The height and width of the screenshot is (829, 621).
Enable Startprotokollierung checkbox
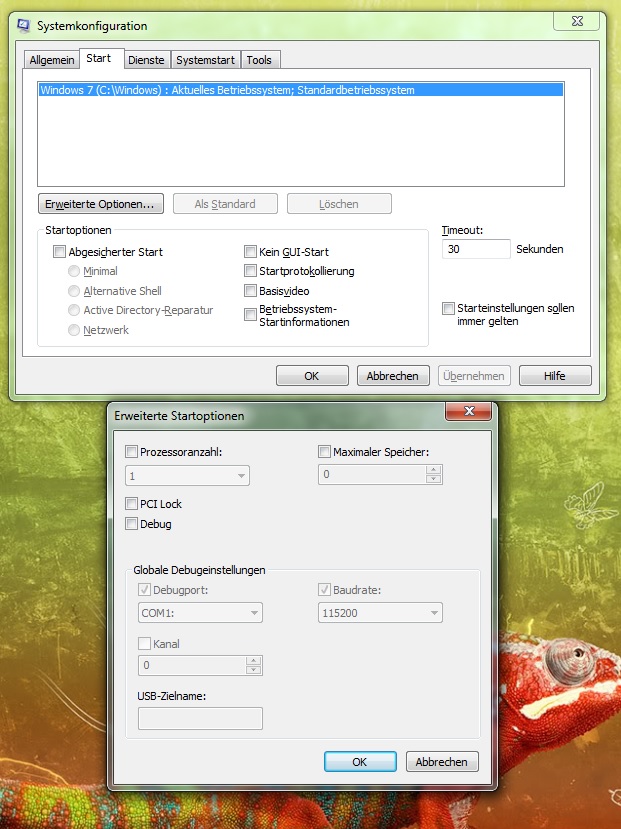251,271
